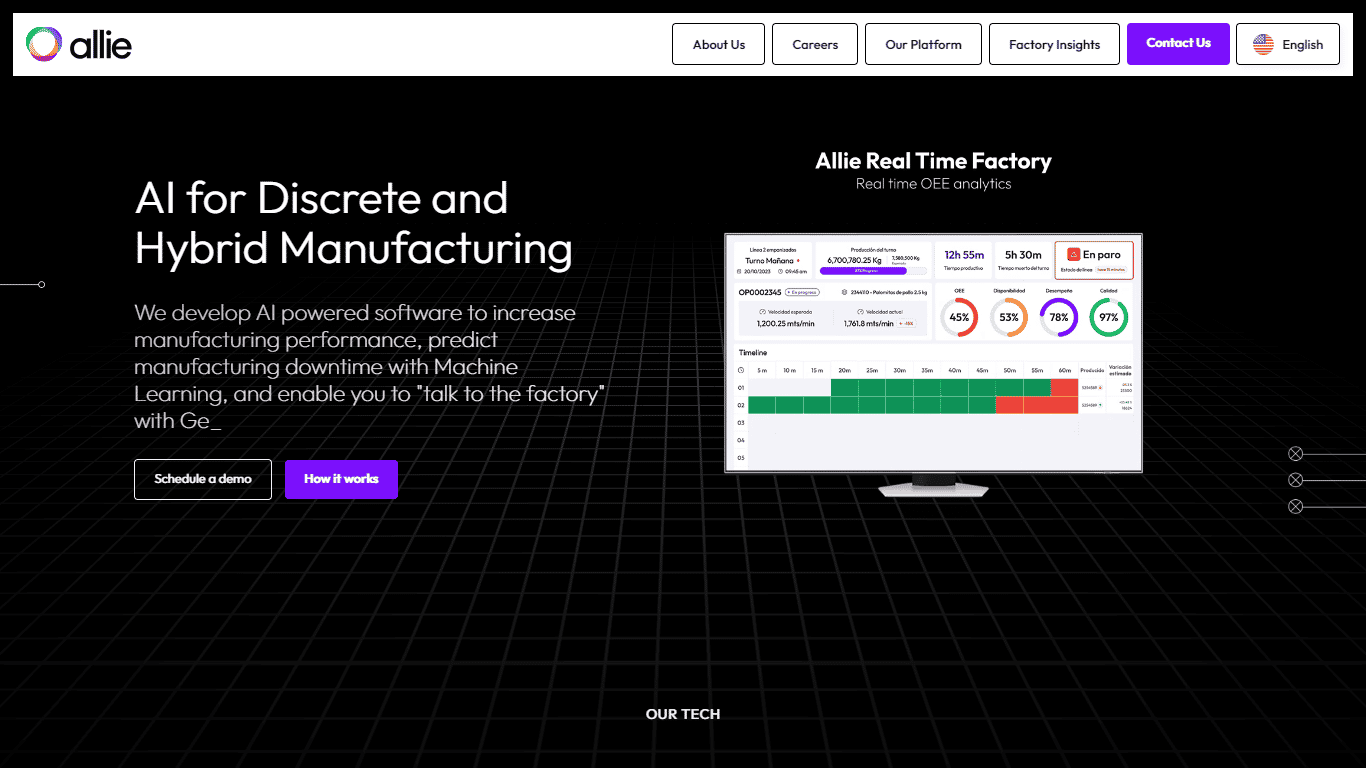Click the Schedule a demo button
1366x768 pixels.
click(203, 479)
